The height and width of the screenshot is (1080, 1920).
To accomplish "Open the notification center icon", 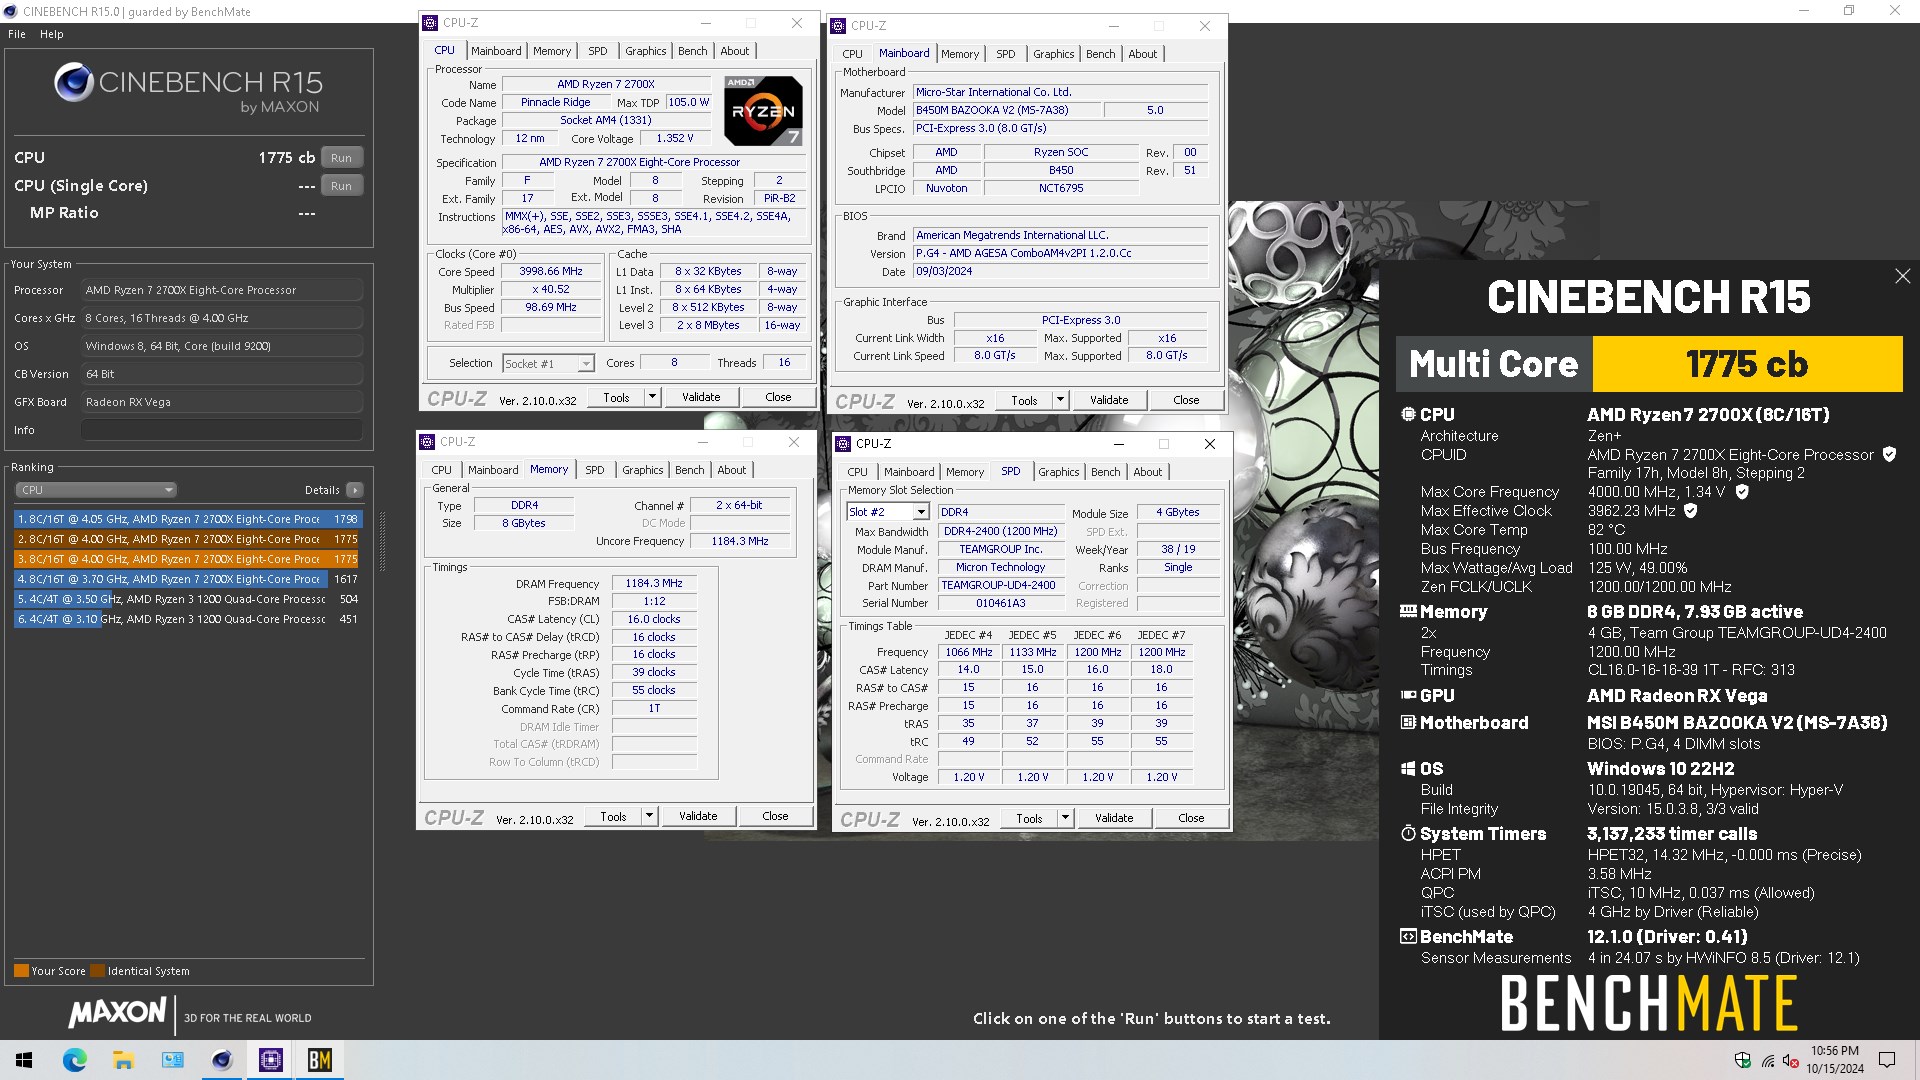I will [1887, 1060].
